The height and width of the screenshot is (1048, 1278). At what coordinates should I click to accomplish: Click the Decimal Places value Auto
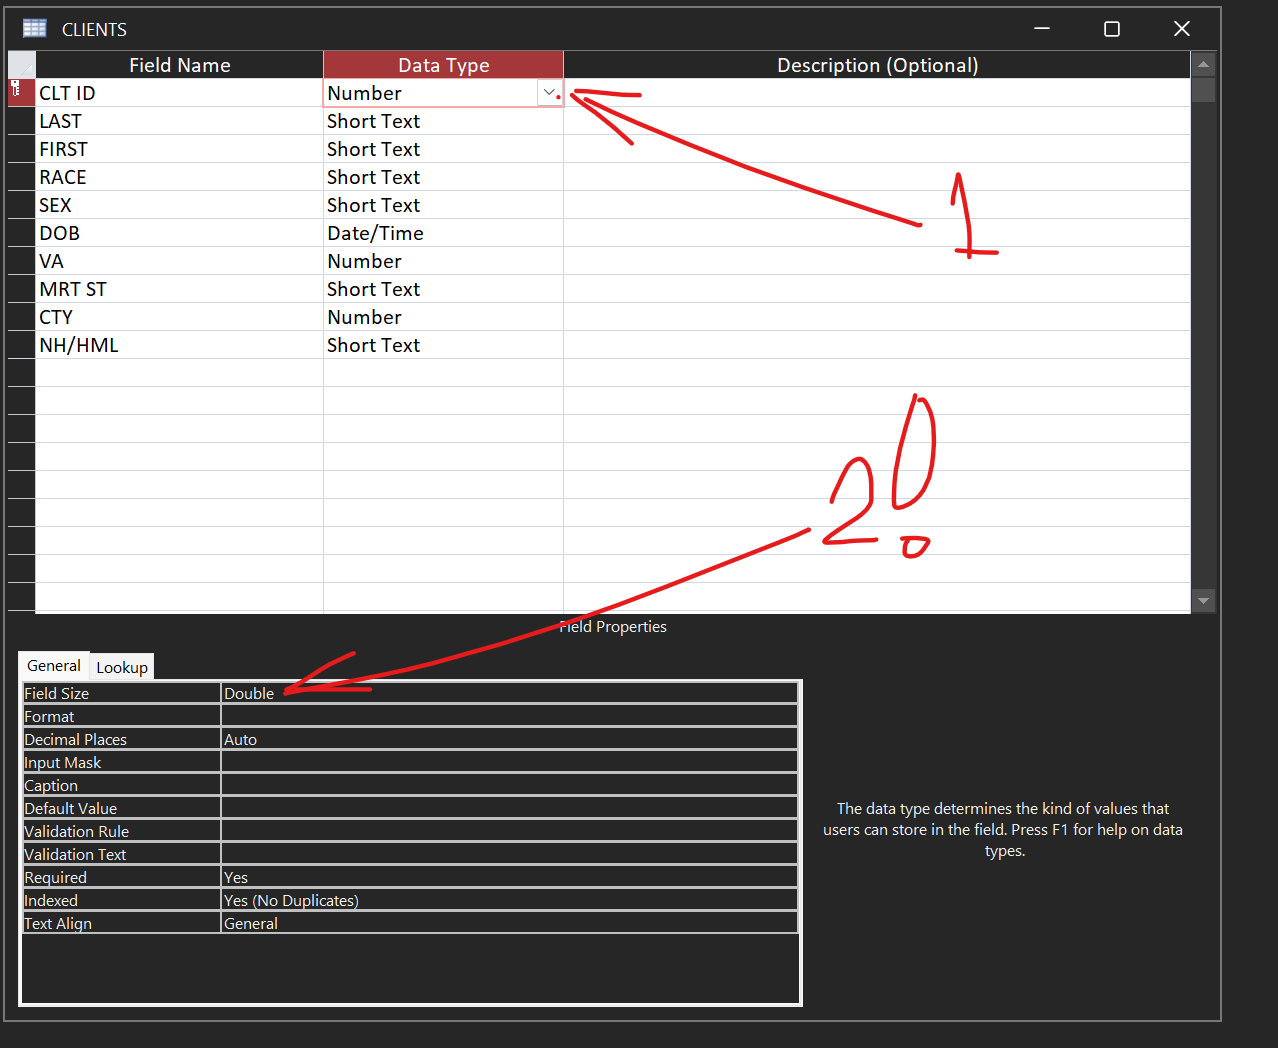(509, 739)
